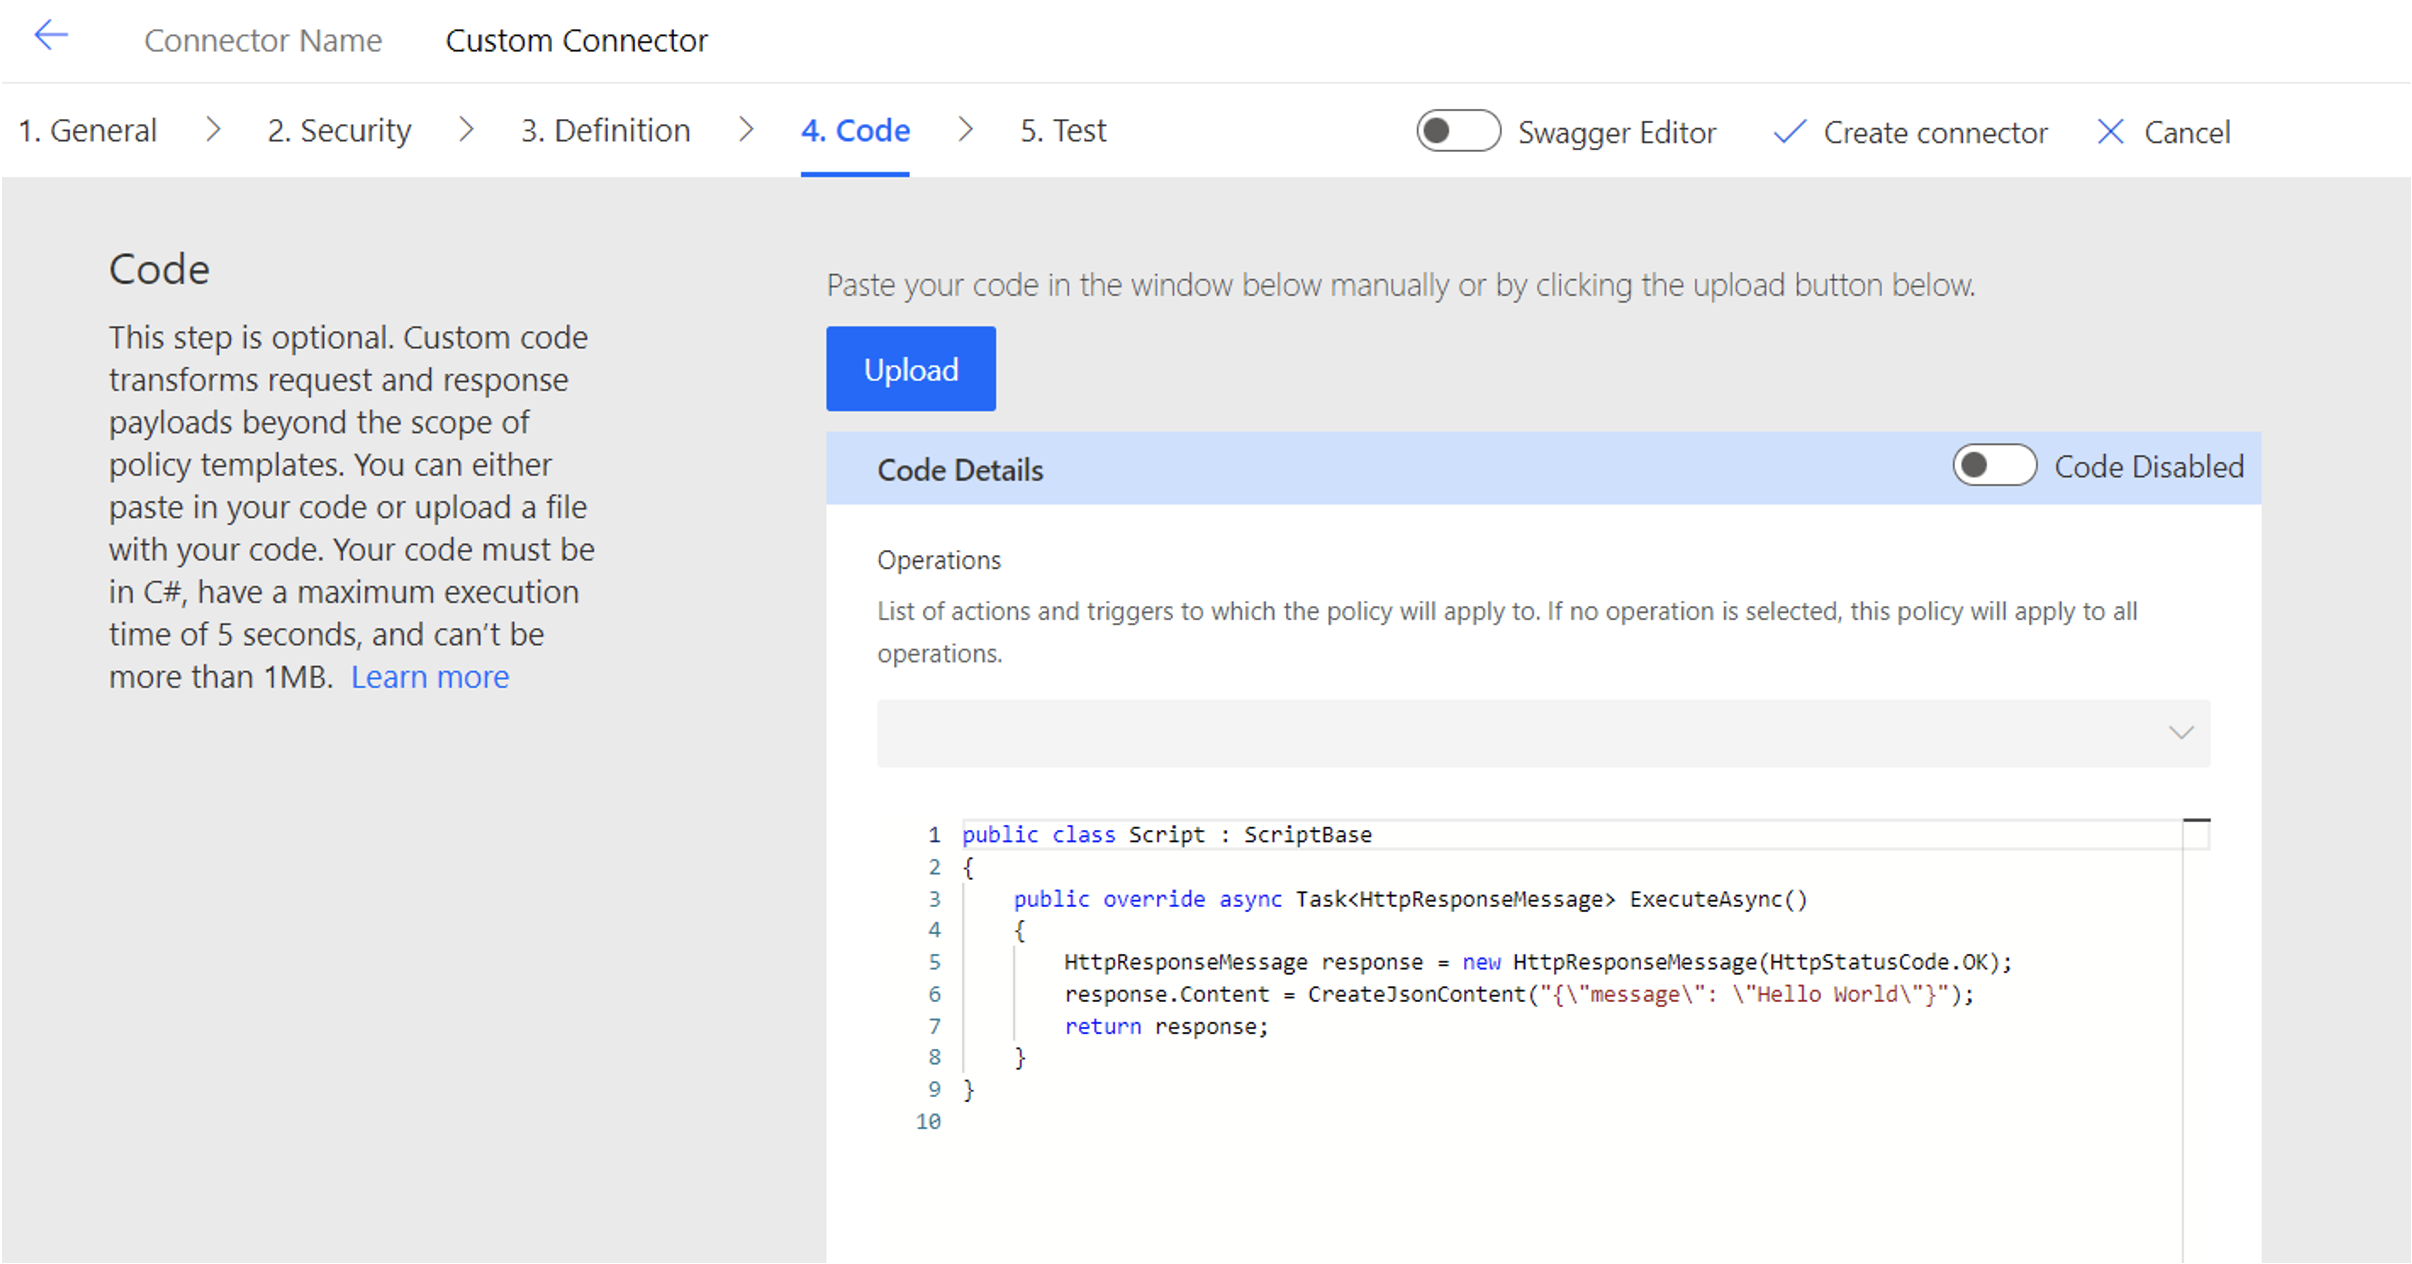Screen dimensions: 2412x1264
Task: Click the CreateJsonContent code line
Action: click(x=1519, y=994)
